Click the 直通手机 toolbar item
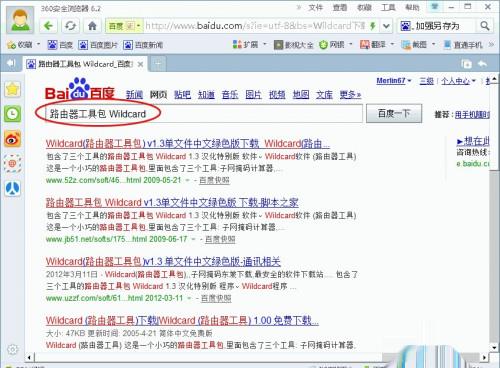Screen dimensions: 500x368 pos(463,45)
